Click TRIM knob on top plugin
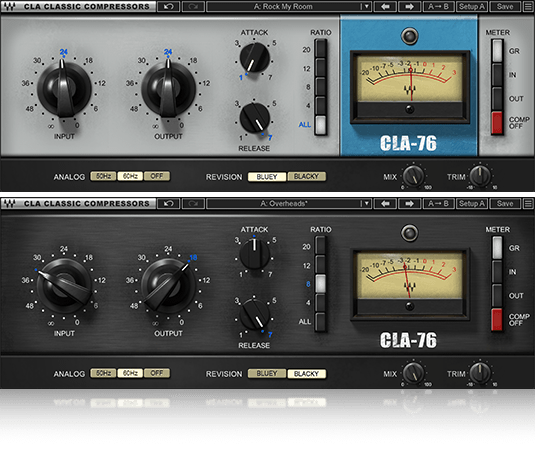This screenshot has width=535, height=459. click(x=480, y=176)
